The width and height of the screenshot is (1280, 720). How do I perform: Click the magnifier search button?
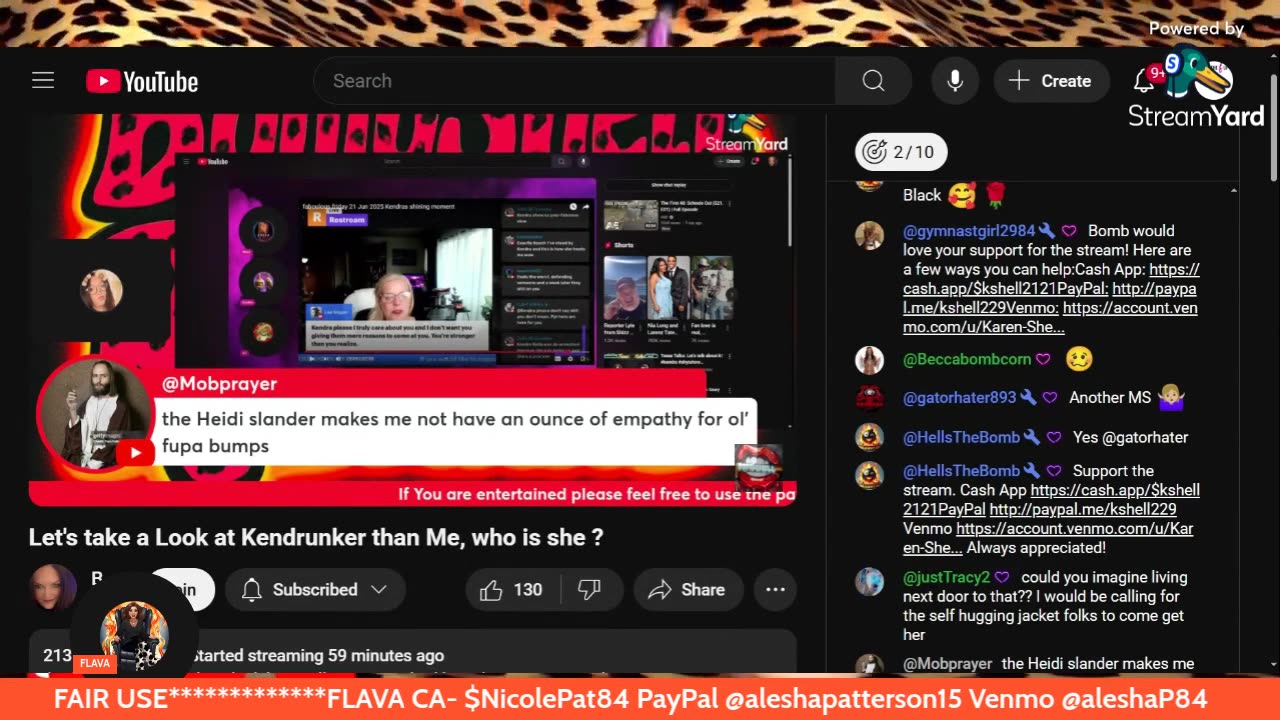coord(874,81)
